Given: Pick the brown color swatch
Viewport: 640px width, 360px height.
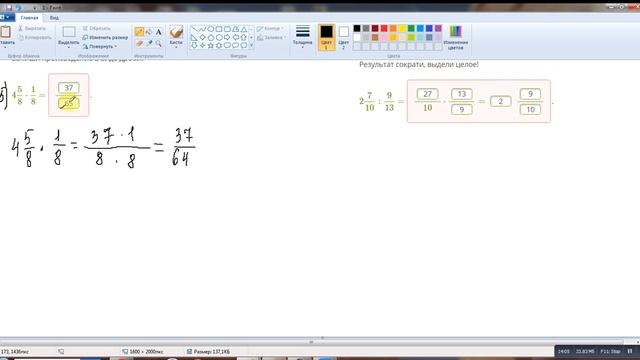Looking at the screenshot, I should tap(375, 37).
